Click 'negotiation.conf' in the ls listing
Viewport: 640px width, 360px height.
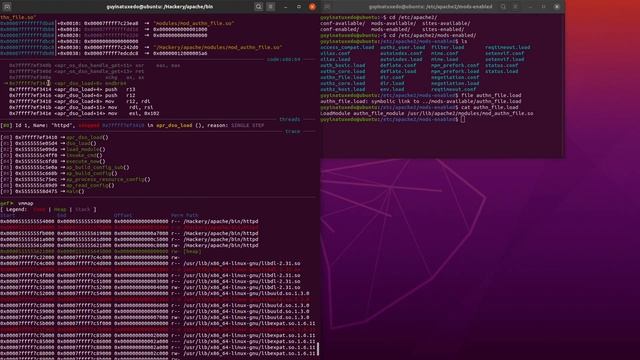[456, 78]
